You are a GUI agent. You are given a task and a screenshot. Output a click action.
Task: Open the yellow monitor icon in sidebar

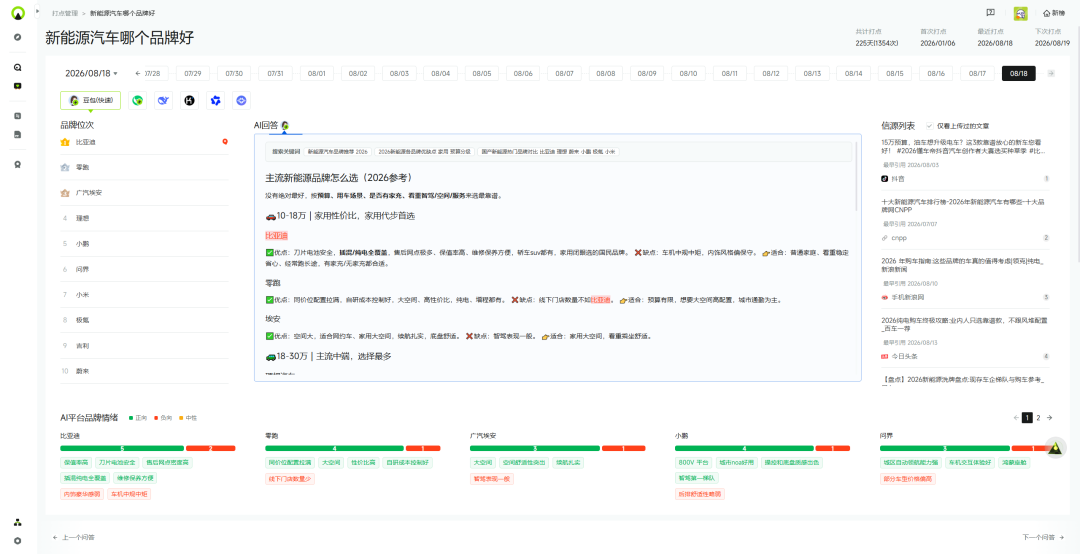[18, 86]
